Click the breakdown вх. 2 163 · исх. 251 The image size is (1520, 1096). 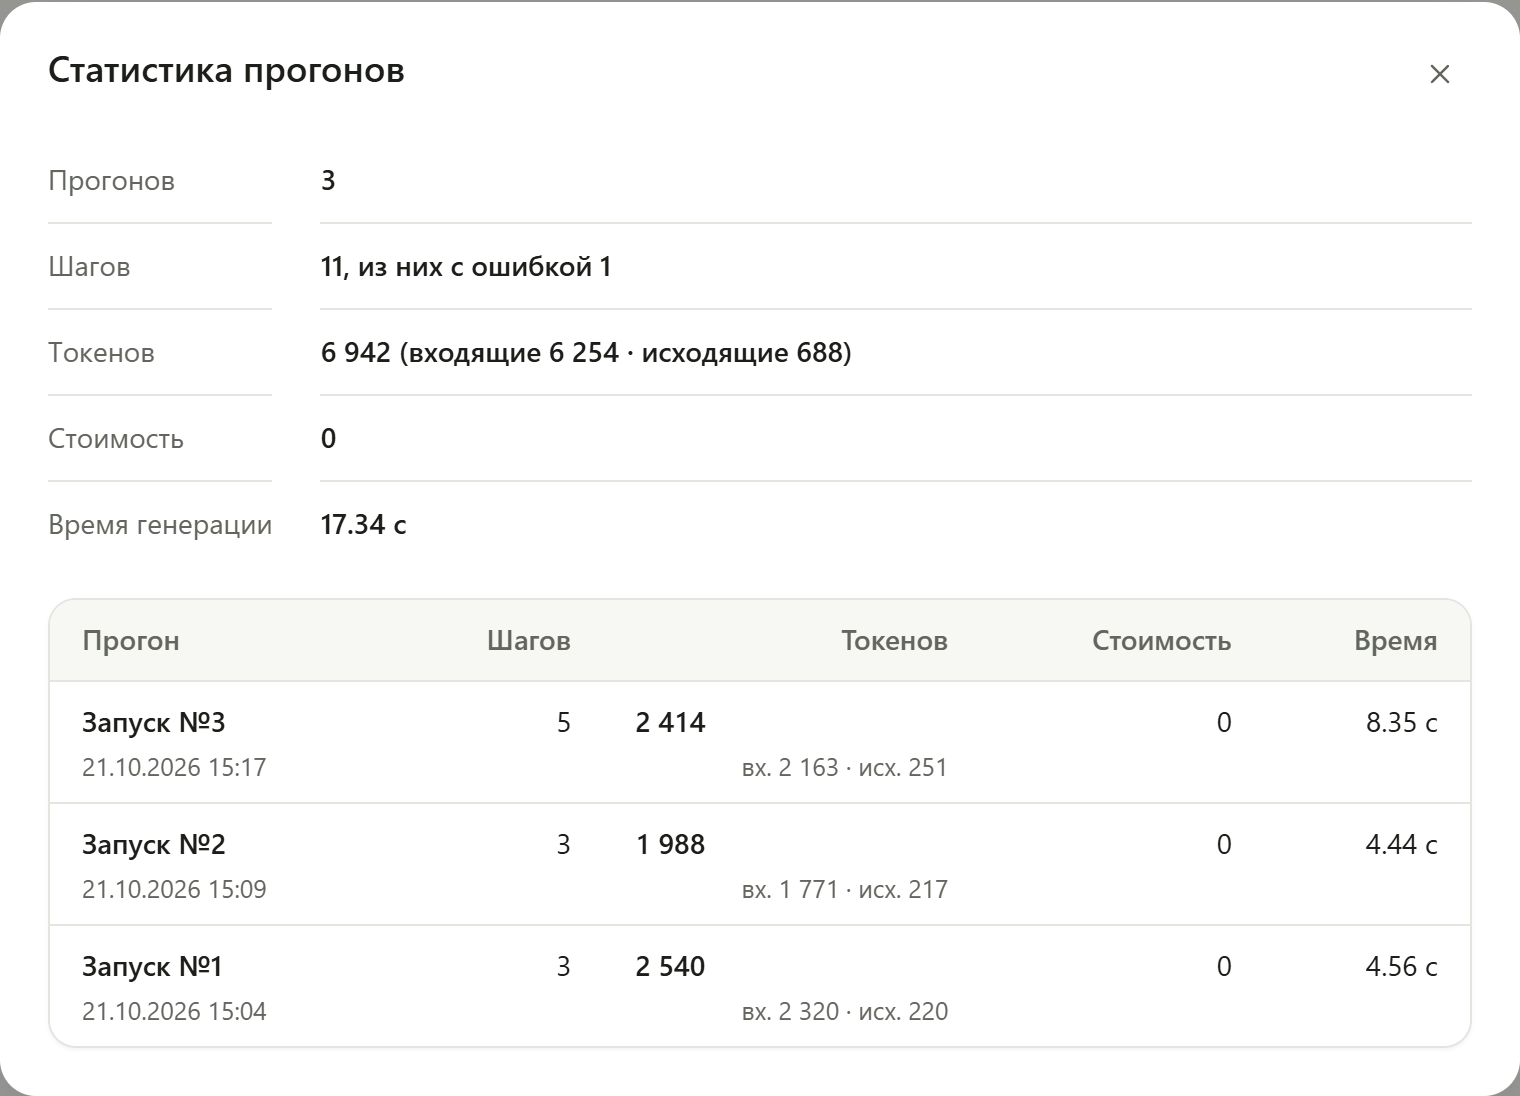pyautogui.click(x=844, y=768)
